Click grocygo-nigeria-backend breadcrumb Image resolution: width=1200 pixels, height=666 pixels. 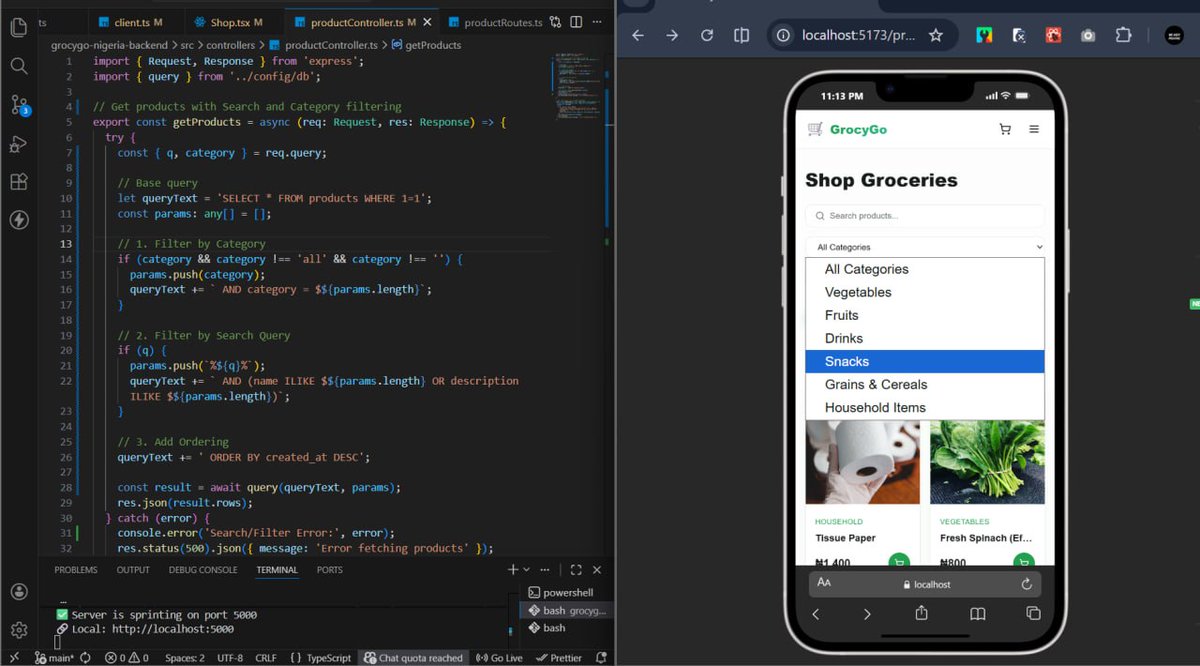pos(110,45)
